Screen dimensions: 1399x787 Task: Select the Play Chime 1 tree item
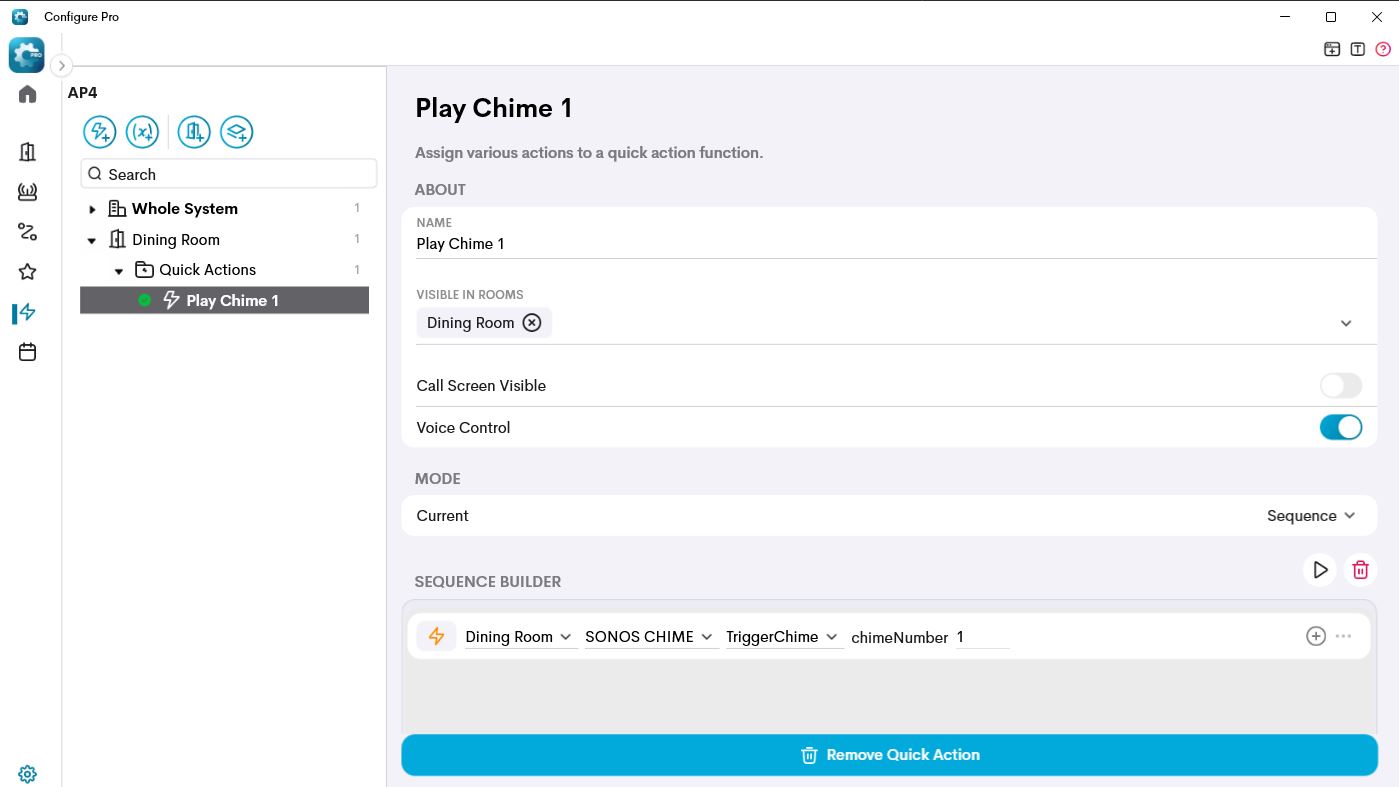tap(225, 300)
